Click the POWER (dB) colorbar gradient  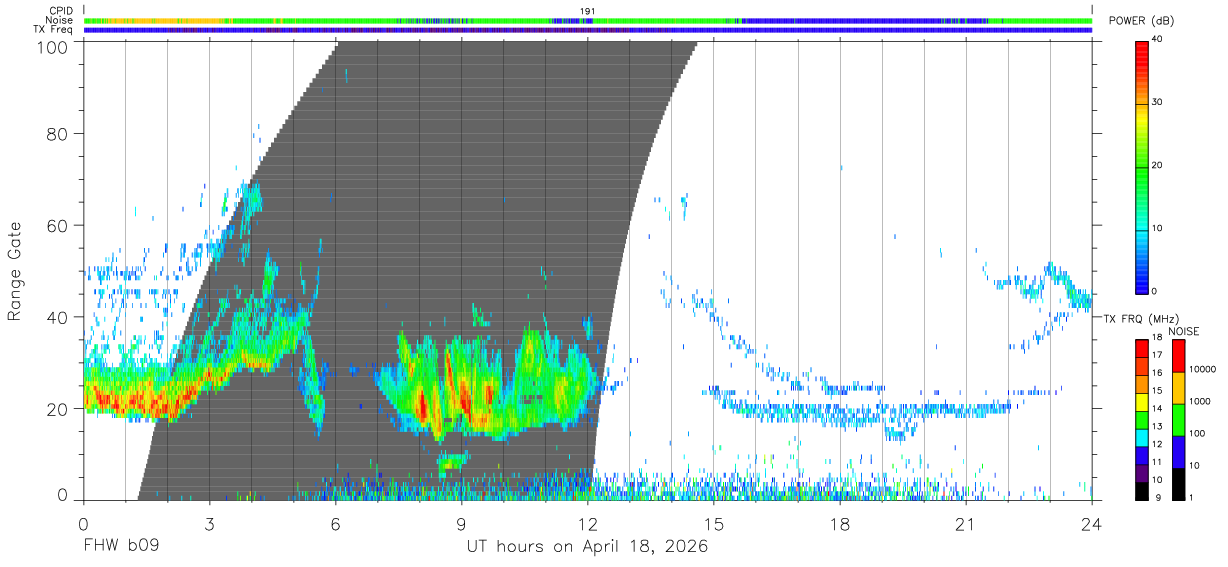pos(1142,166)
